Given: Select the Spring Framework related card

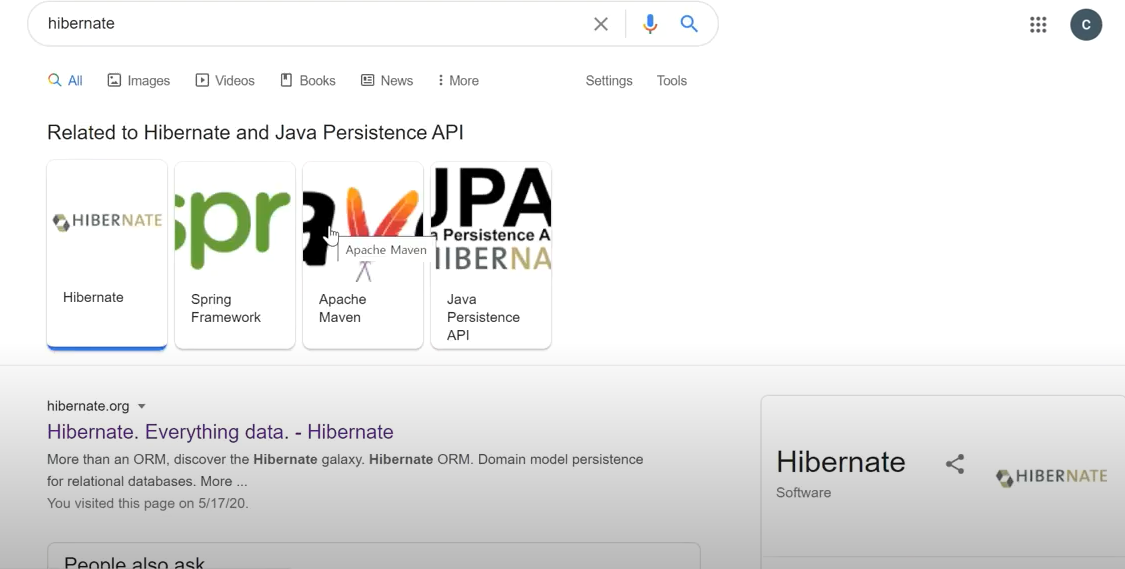Looking at the screenshot, I should pos(235,255).
